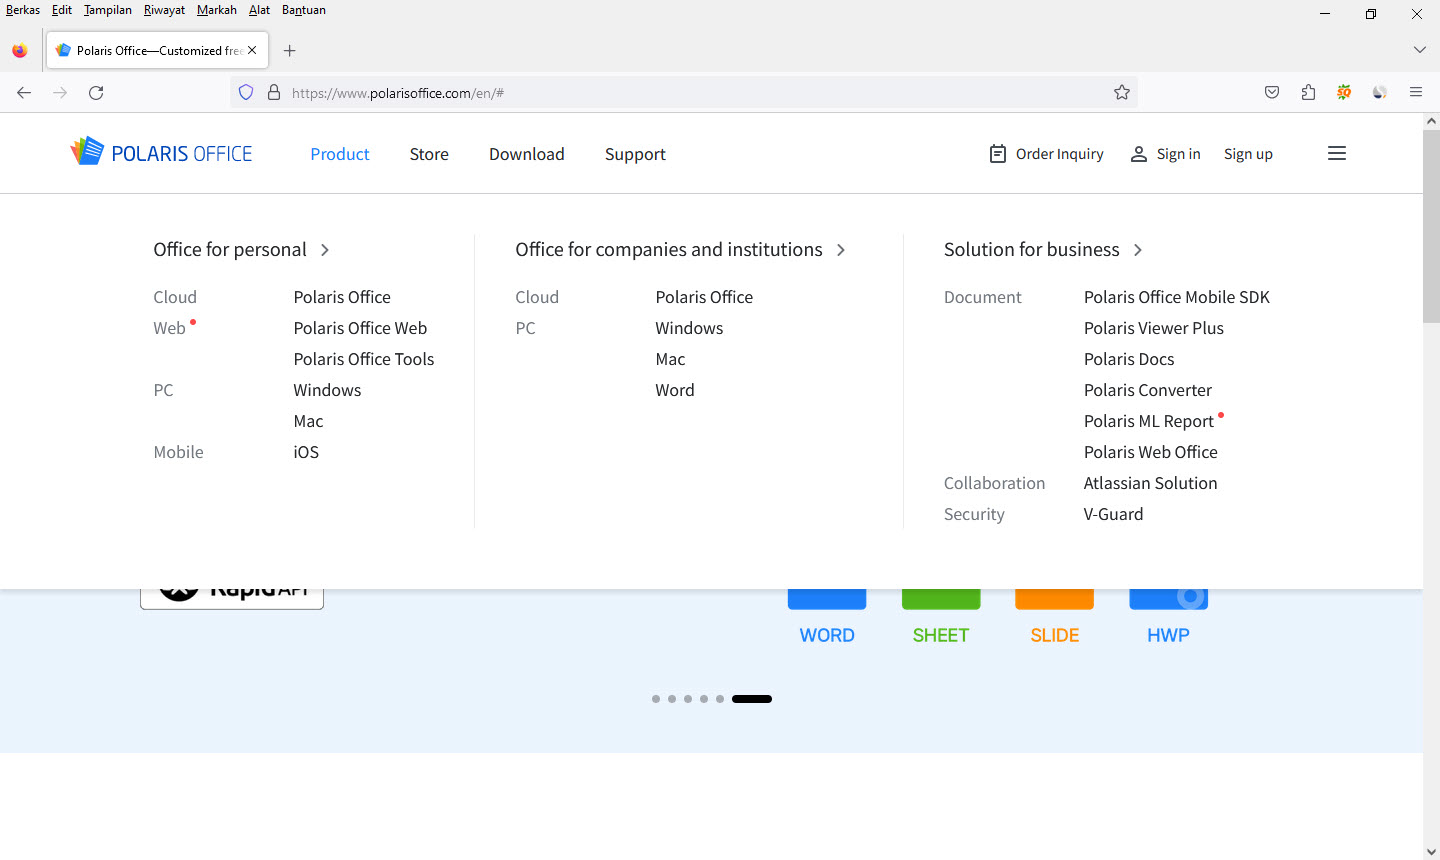The width and height of the screenshot is (1440, 860).
Task: Select the green SHEET app icon
Action: pyautogui.click(x=941, y=593)
